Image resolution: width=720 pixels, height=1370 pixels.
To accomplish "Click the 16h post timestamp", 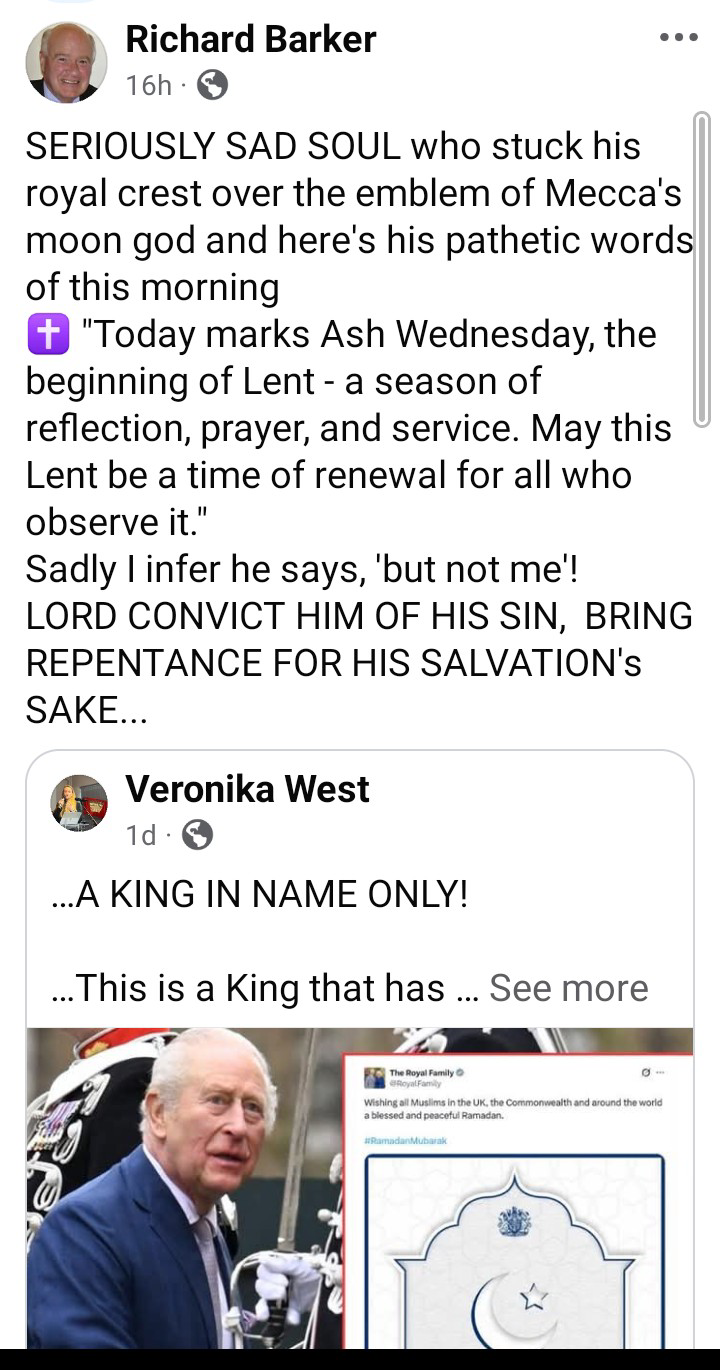I will pyautogui.click(x=149, y=86).
